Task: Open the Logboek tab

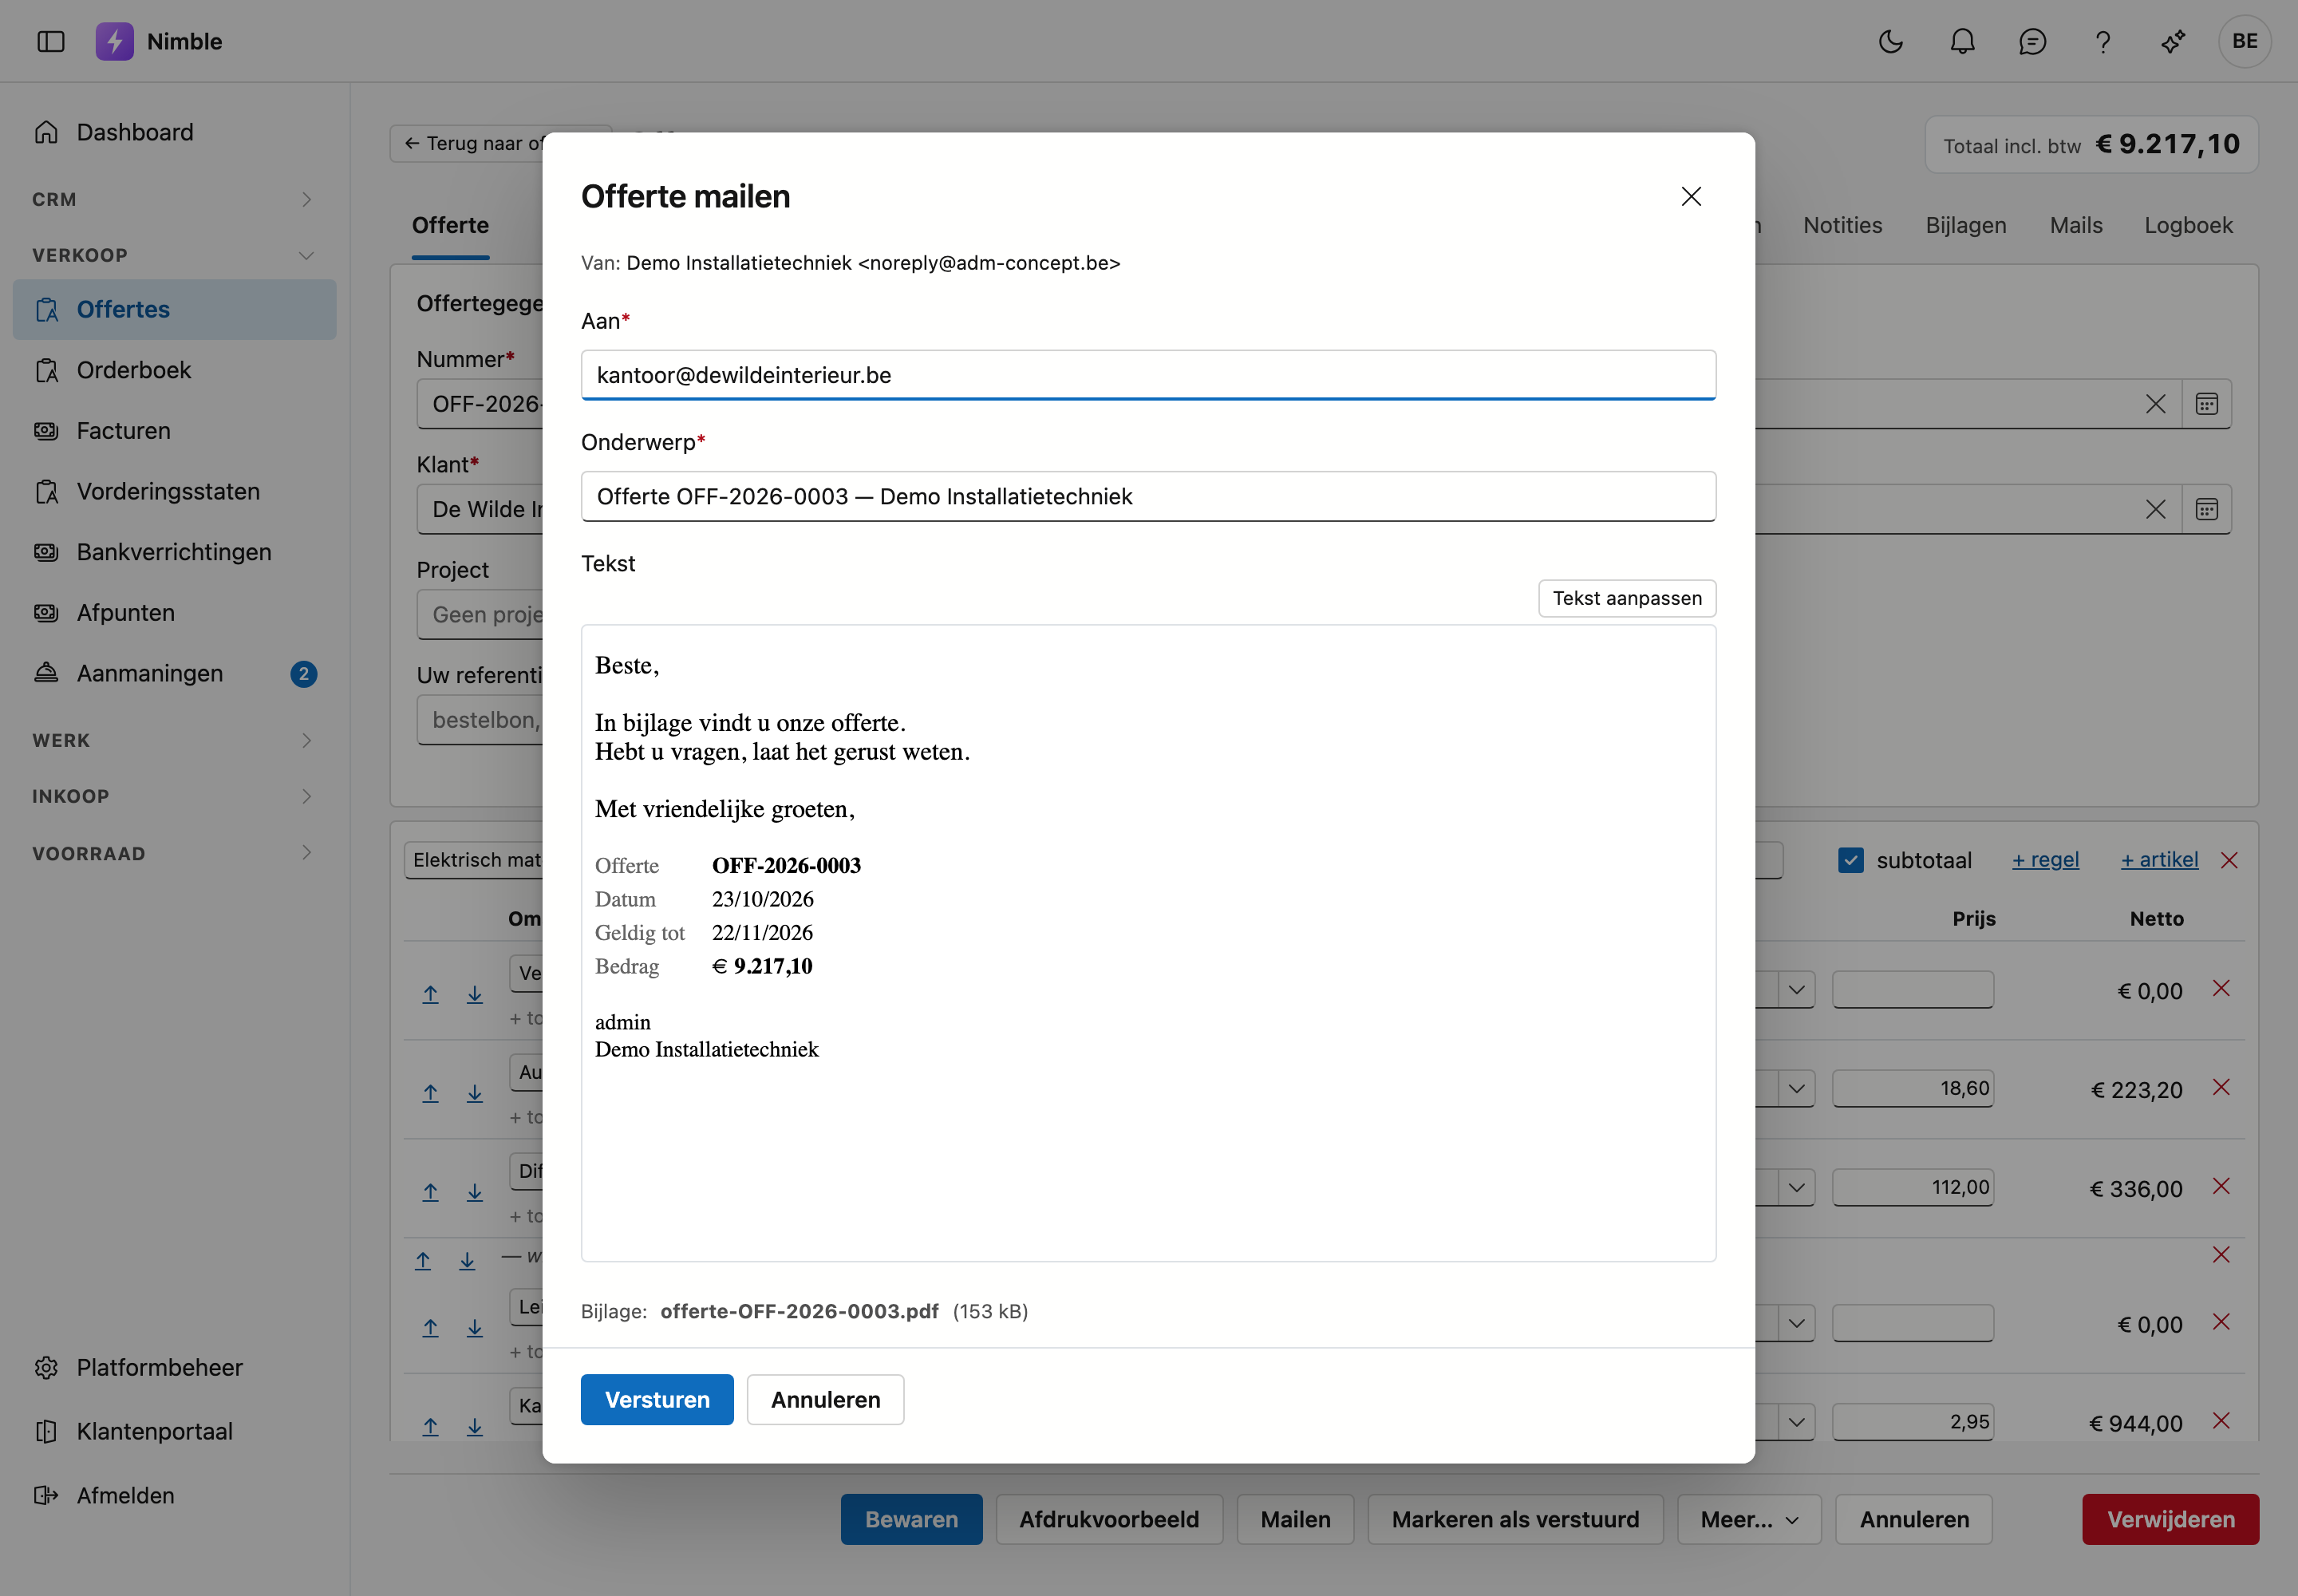Action: pyautogui.click(x=2187, y=225)
